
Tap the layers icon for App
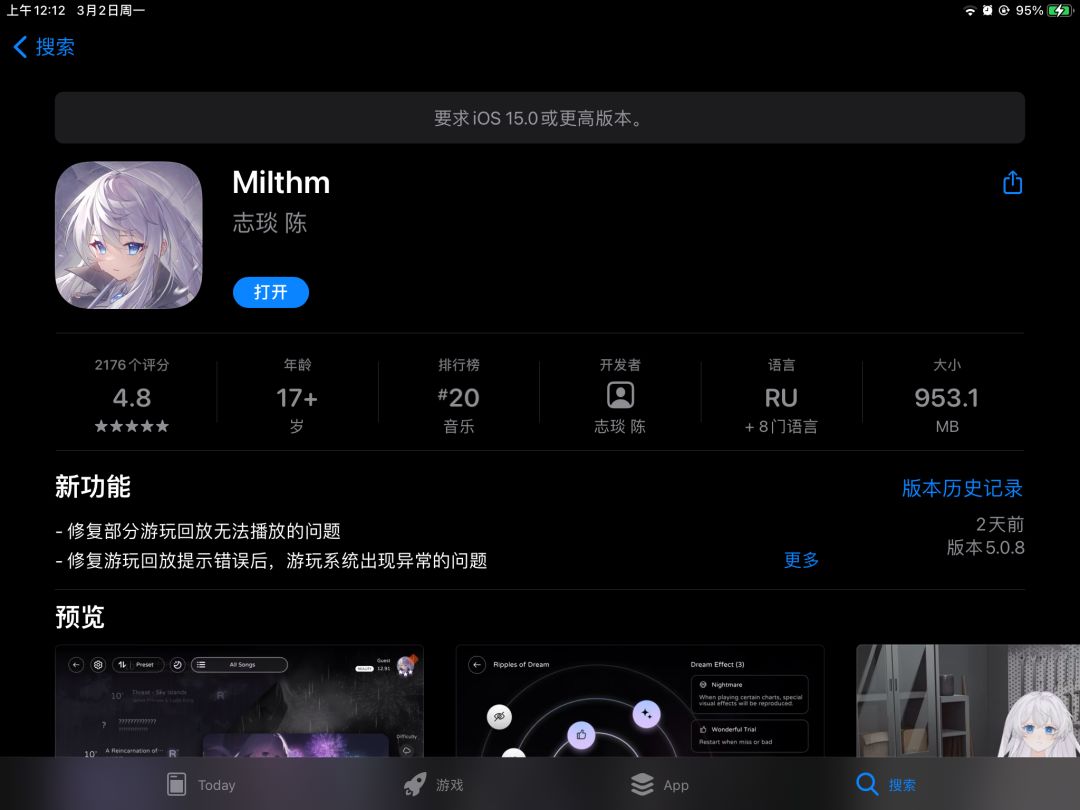642,785
